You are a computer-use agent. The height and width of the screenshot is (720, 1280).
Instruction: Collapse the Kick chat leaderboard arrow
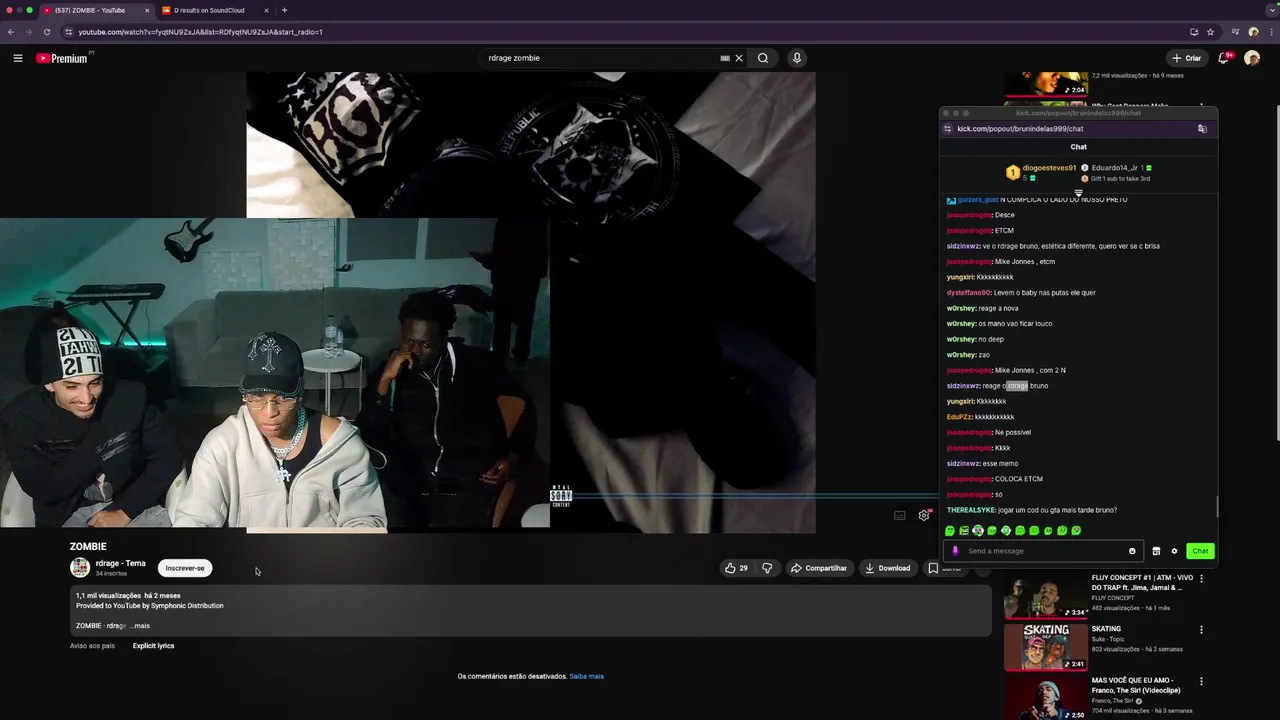[1078, 192]
